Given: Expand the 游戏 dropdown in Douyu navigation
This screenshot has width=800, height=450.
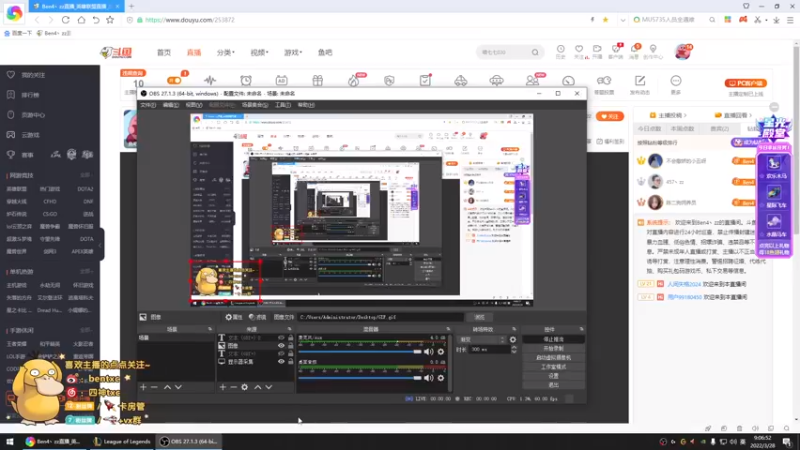Looking at the screenshot, I should [293, 53].
